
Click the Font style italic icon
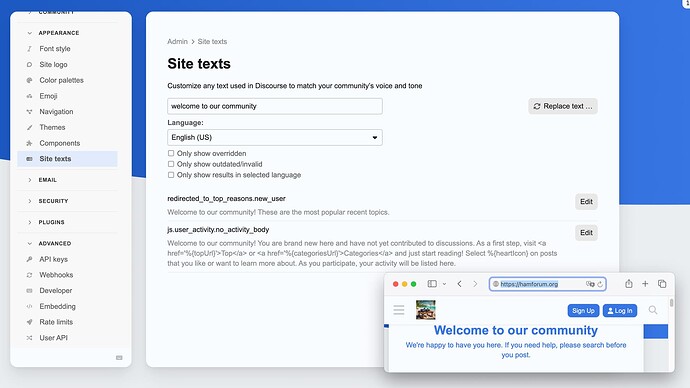29,49
